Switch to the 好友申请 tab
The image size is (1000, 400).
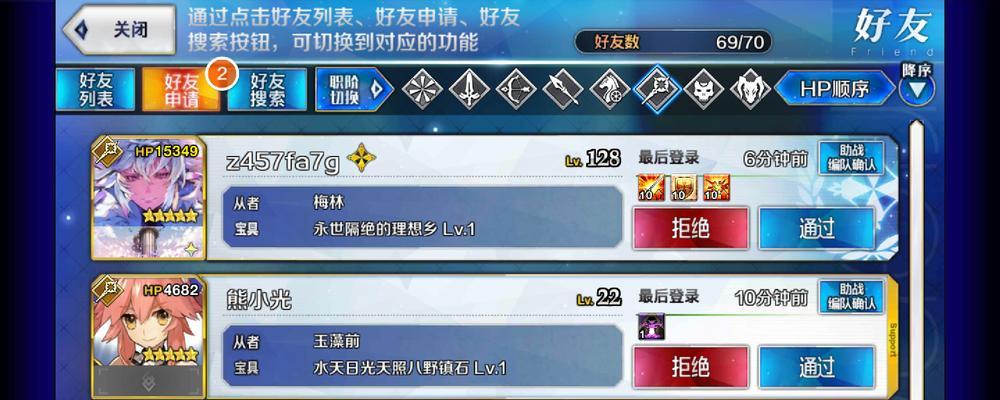pyautogui.click(x=181, y=89)
